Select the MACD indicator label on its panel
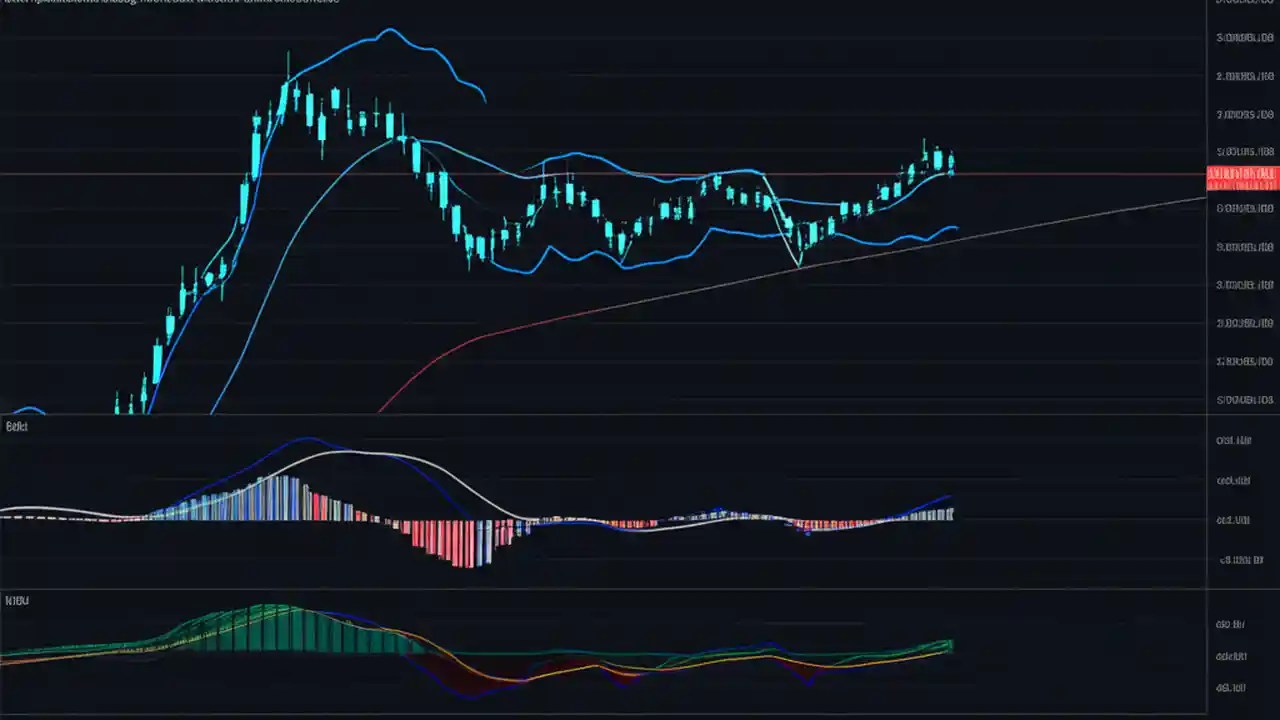 pyautogui.click(x=14, y=426)
